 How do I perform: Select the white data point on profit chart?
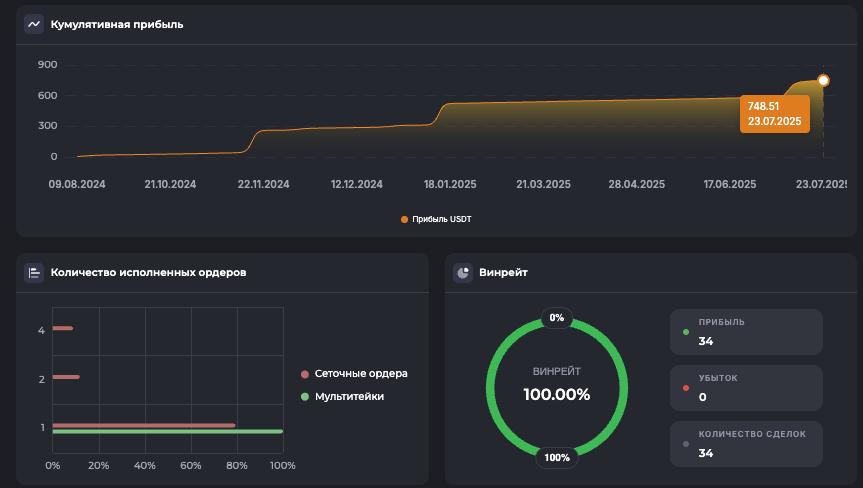[823, 80]
